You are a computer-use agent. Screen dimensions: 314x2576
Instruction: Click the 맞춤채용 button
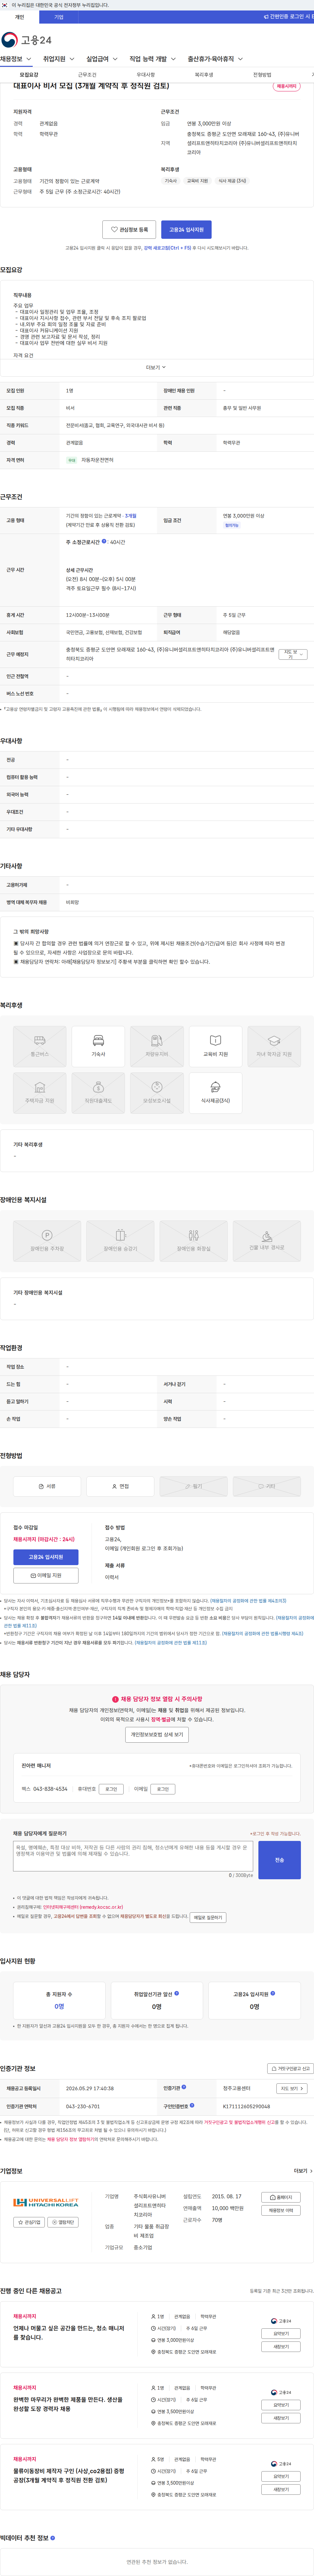pos(63,2222)
